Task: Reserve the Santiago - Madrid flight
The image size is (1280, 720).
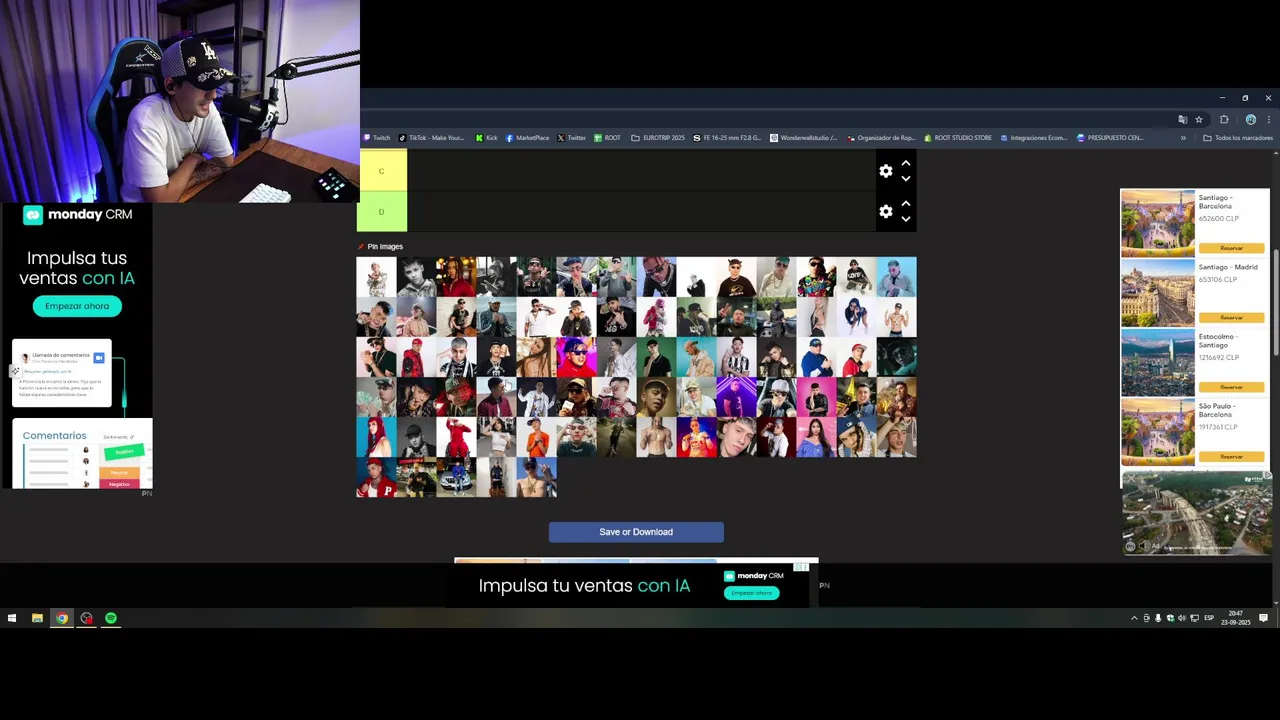Action: (x=1231, y=317)
